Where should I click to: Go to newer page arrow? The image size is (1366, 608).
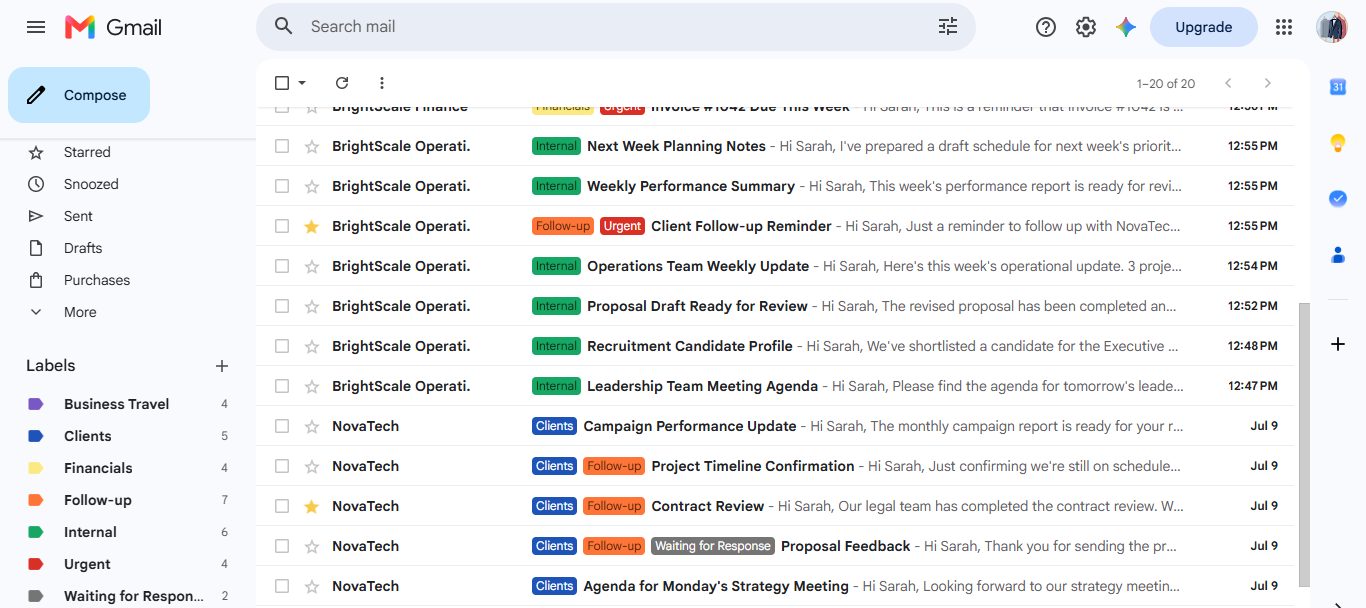(x=1228, y=83)
